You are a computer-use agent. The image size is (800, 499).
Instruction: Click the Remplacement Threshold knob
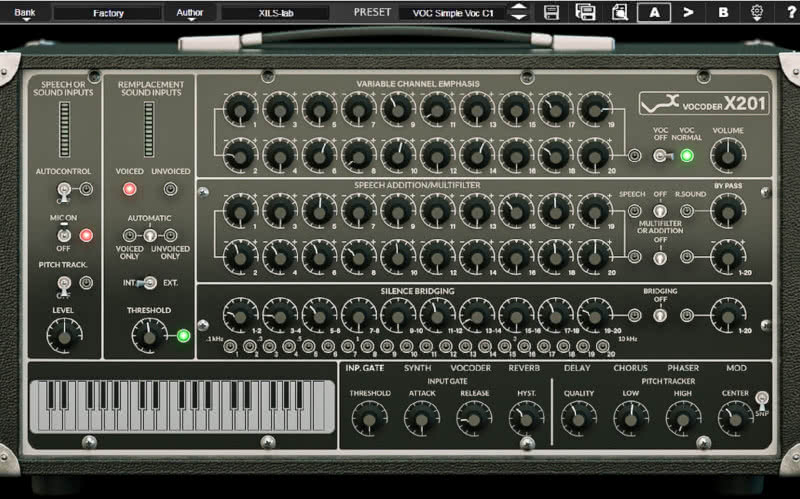149,336
